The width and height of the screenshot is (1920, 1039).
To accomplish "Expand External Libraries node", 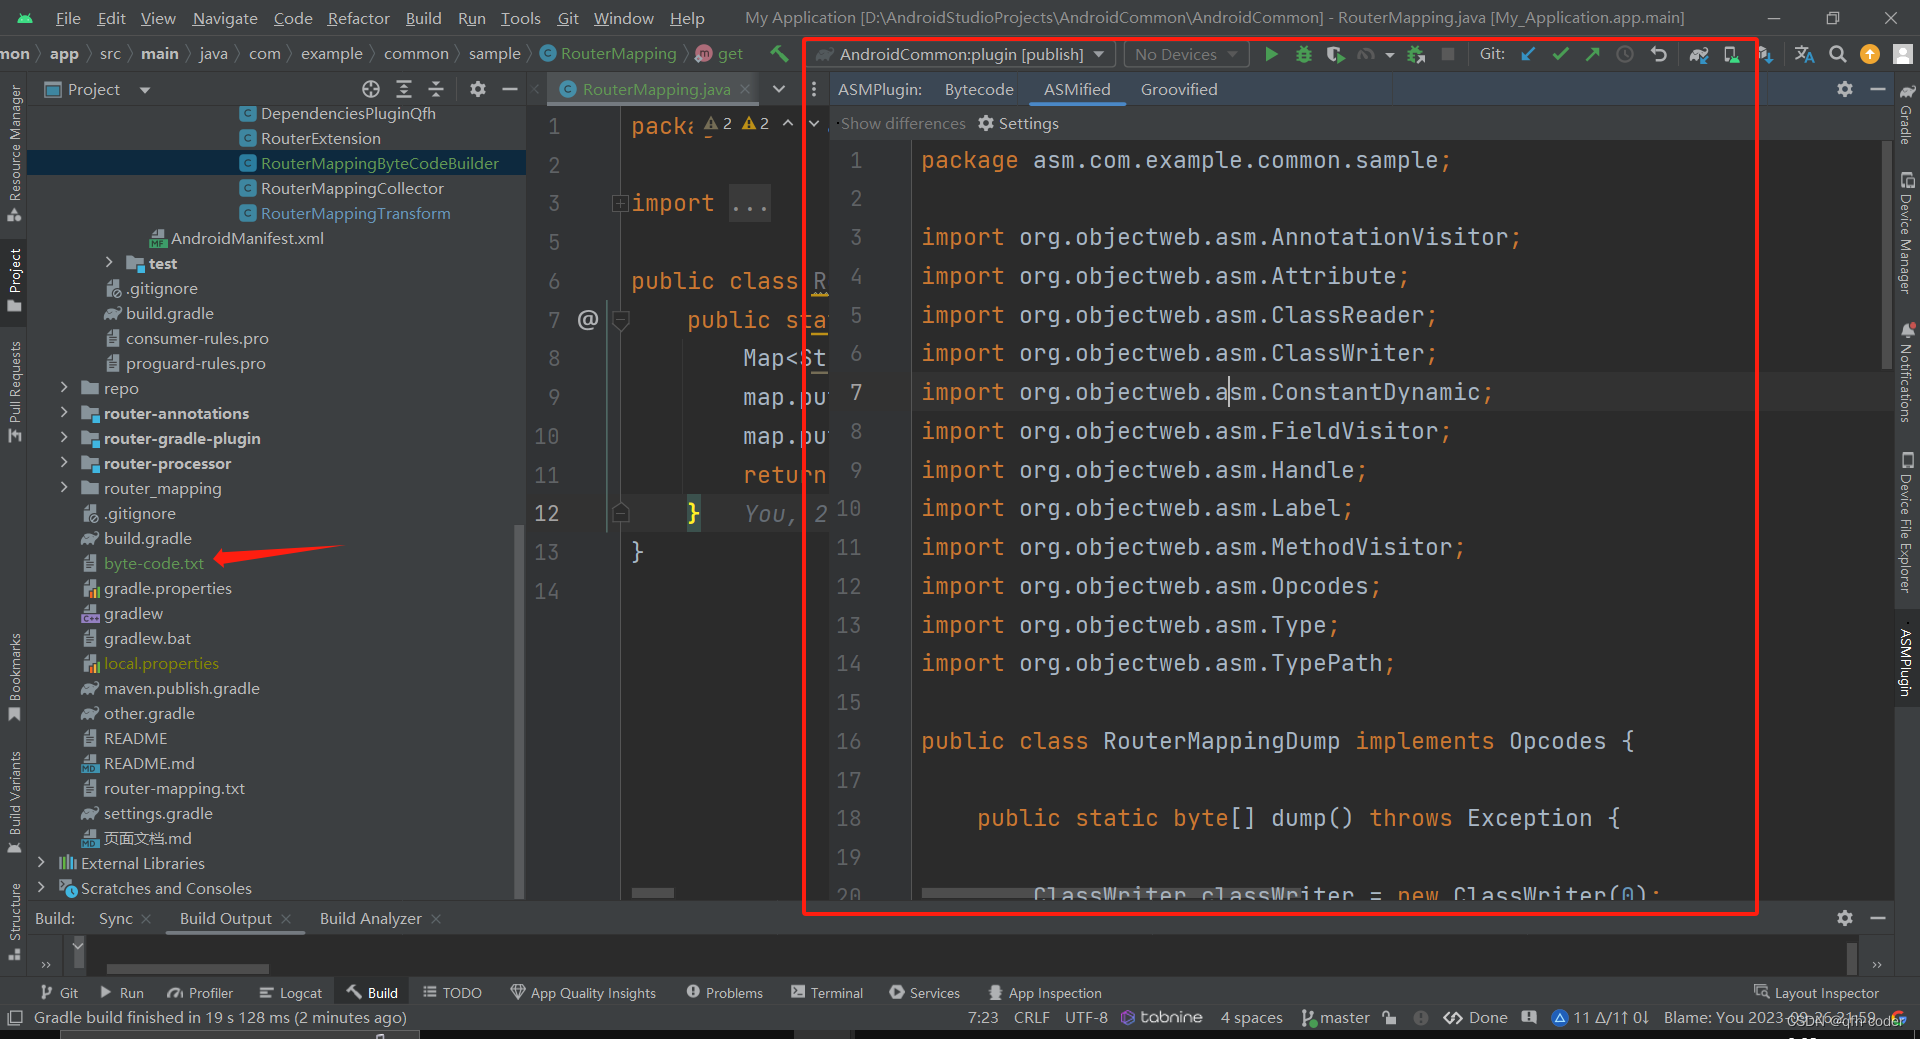I will point(41,863).
